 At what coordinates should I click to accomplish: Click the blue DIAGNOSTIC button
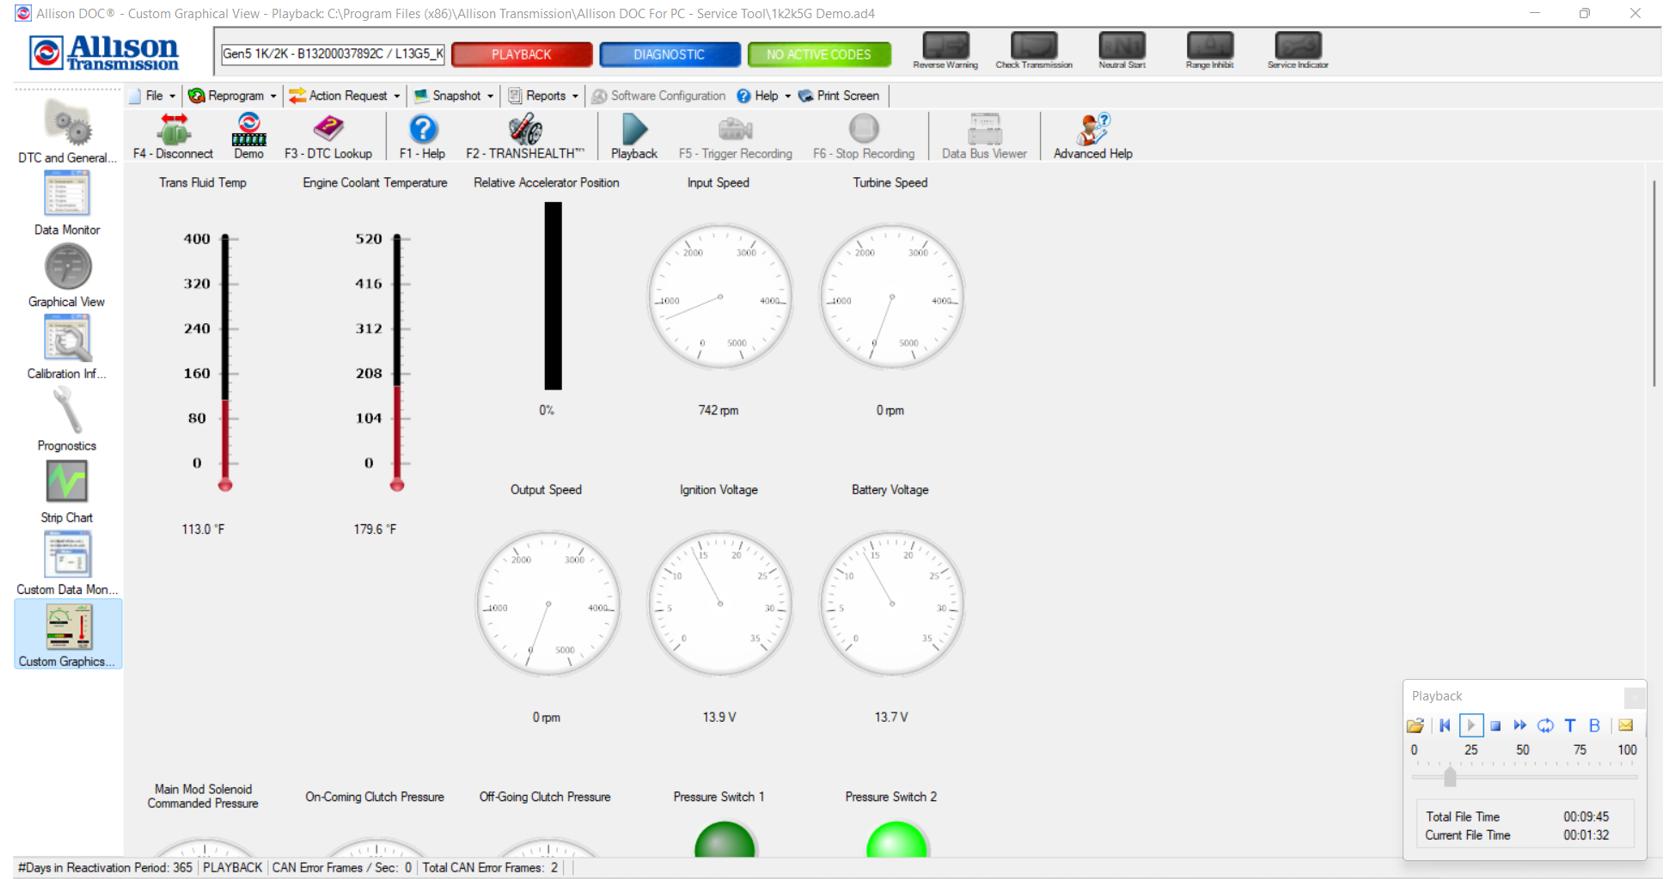pos(670,55)
